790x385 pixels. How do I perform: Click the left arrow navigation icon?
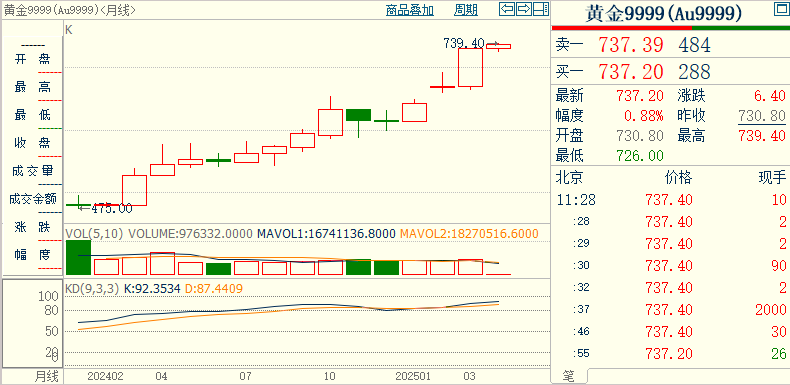click(x=507, y=9)
